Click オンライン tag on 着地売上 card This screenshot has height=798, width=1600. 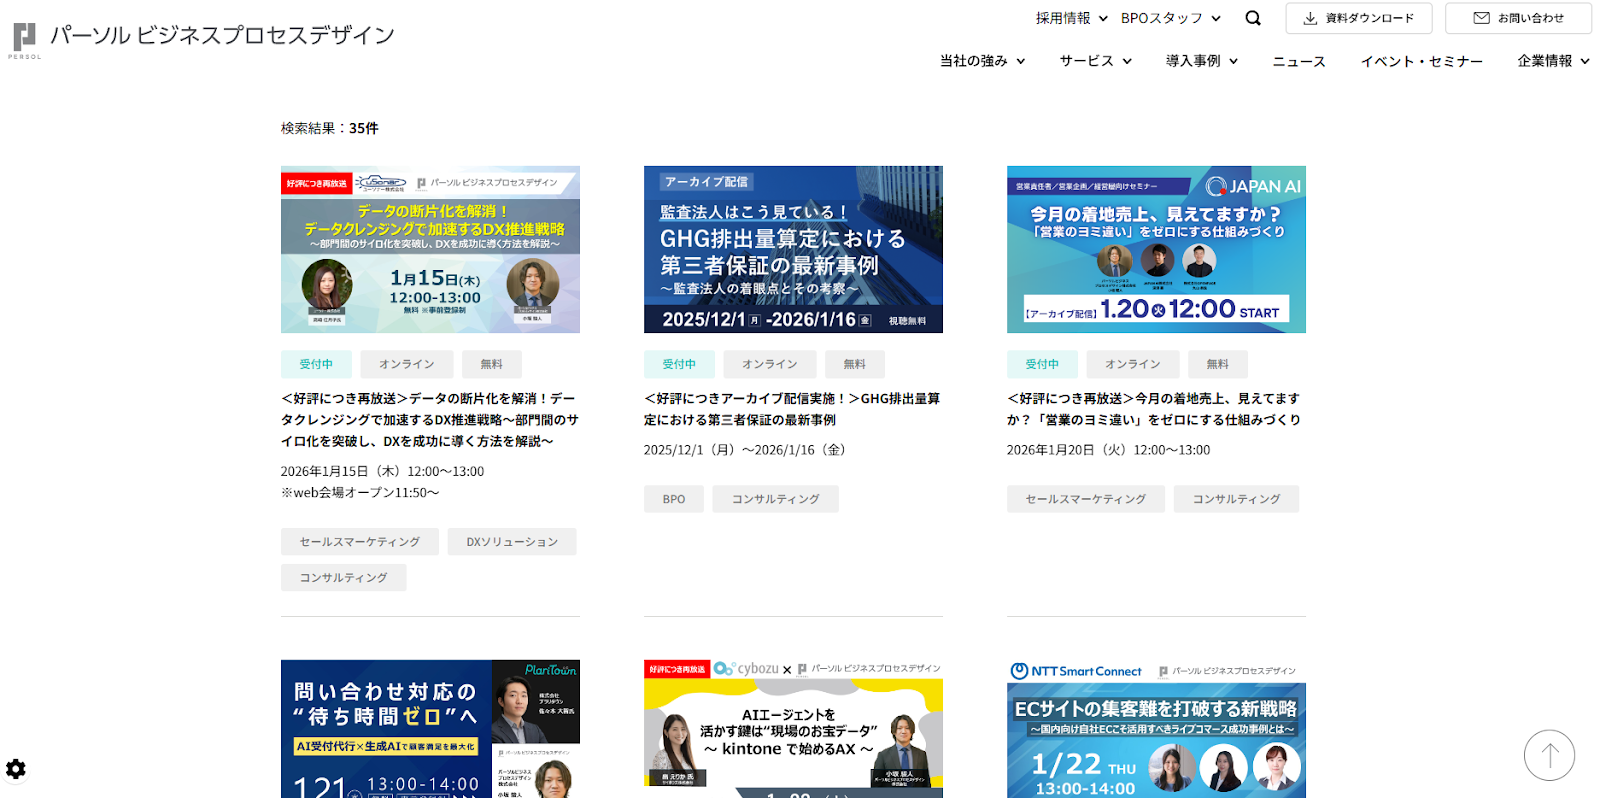pos(1133,364)
